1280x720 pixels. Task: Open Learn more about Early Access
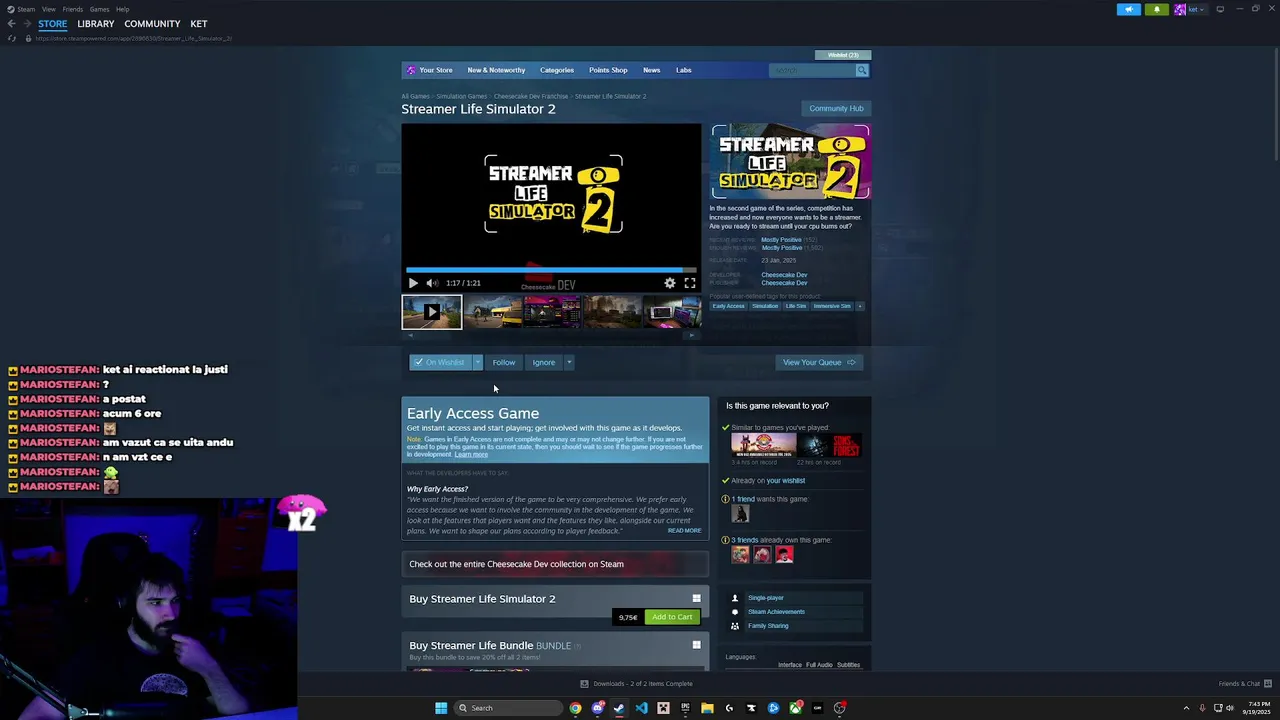[471, 454]
